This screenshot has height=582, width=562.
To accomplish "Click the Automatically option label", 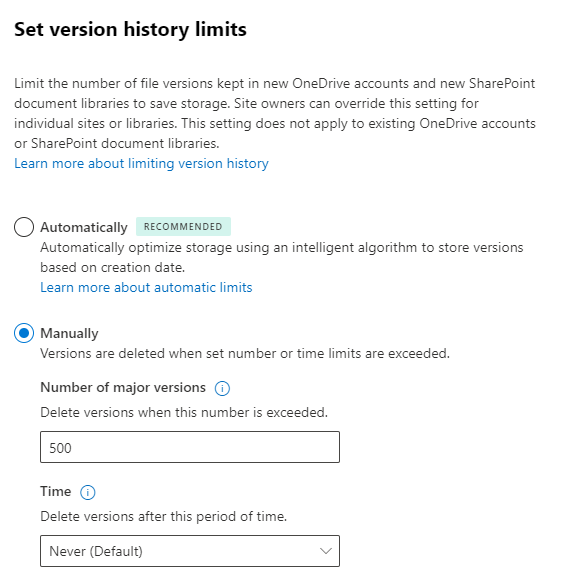I will tap(84, 227).
